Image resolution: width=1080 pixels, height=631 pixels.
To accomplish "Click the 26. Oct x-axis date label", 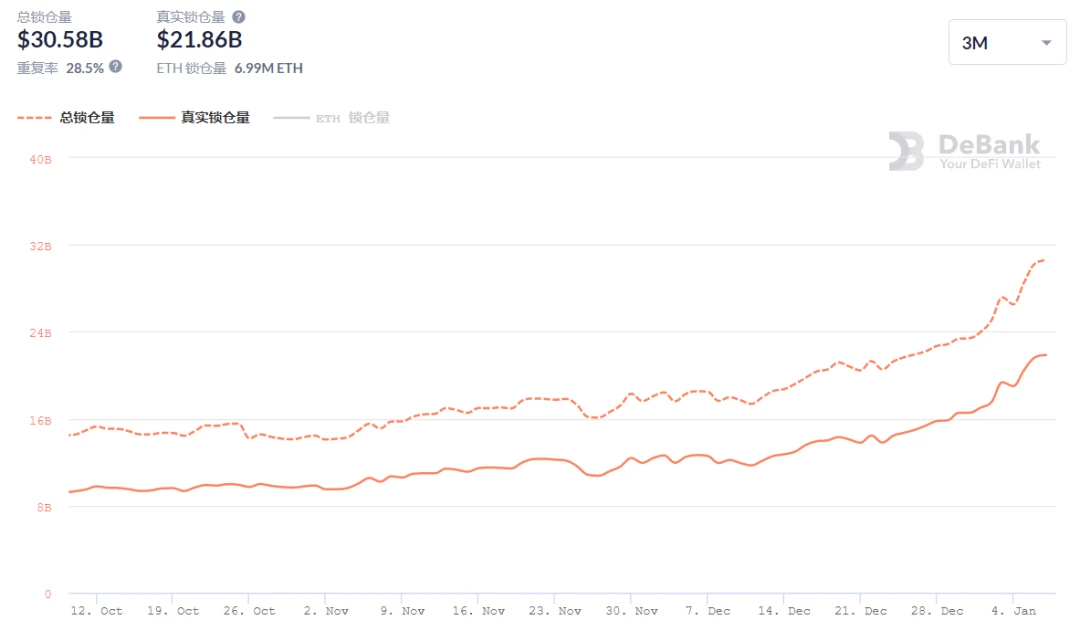I will [249, 611].
